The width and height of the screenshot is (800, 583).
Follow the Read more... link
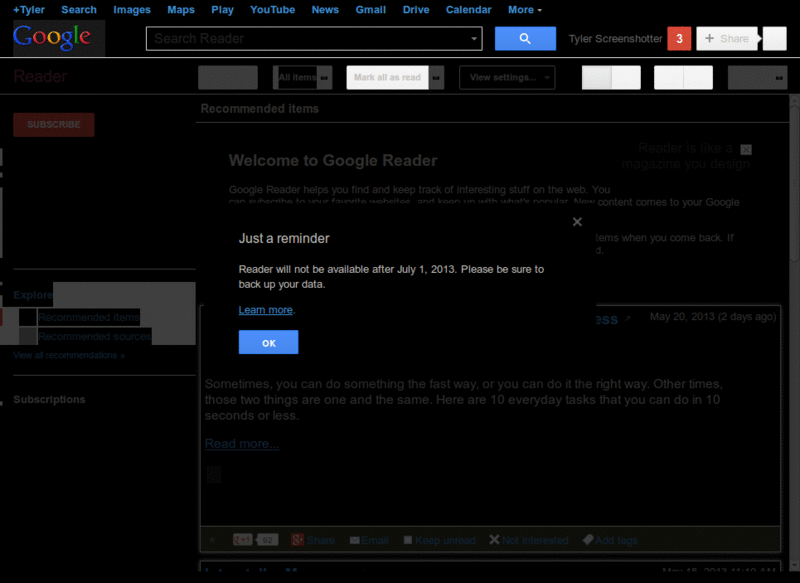[242, 443]
